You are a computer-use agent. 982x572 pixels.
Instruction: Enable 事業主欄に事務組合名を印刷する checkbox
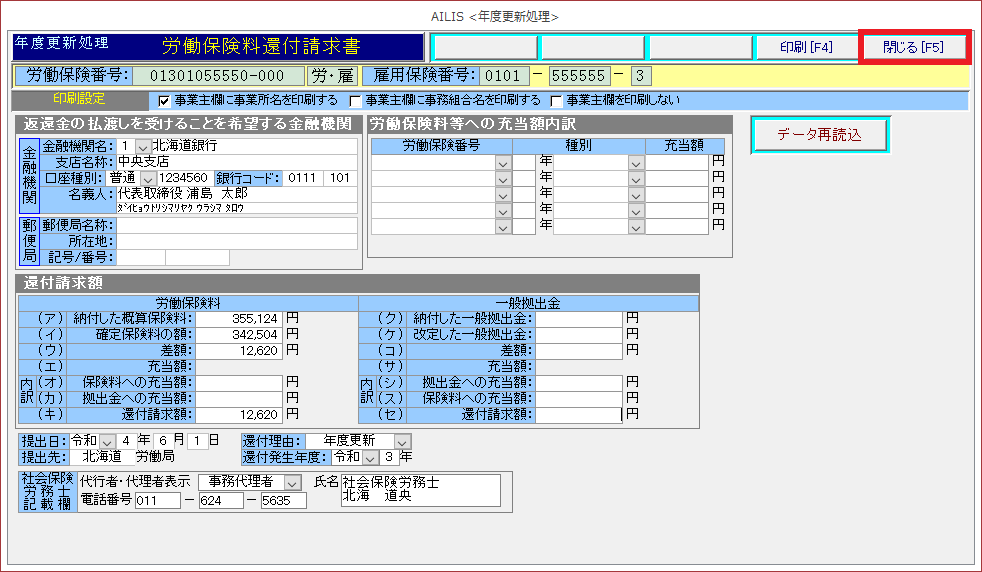(x=356, y=101)
